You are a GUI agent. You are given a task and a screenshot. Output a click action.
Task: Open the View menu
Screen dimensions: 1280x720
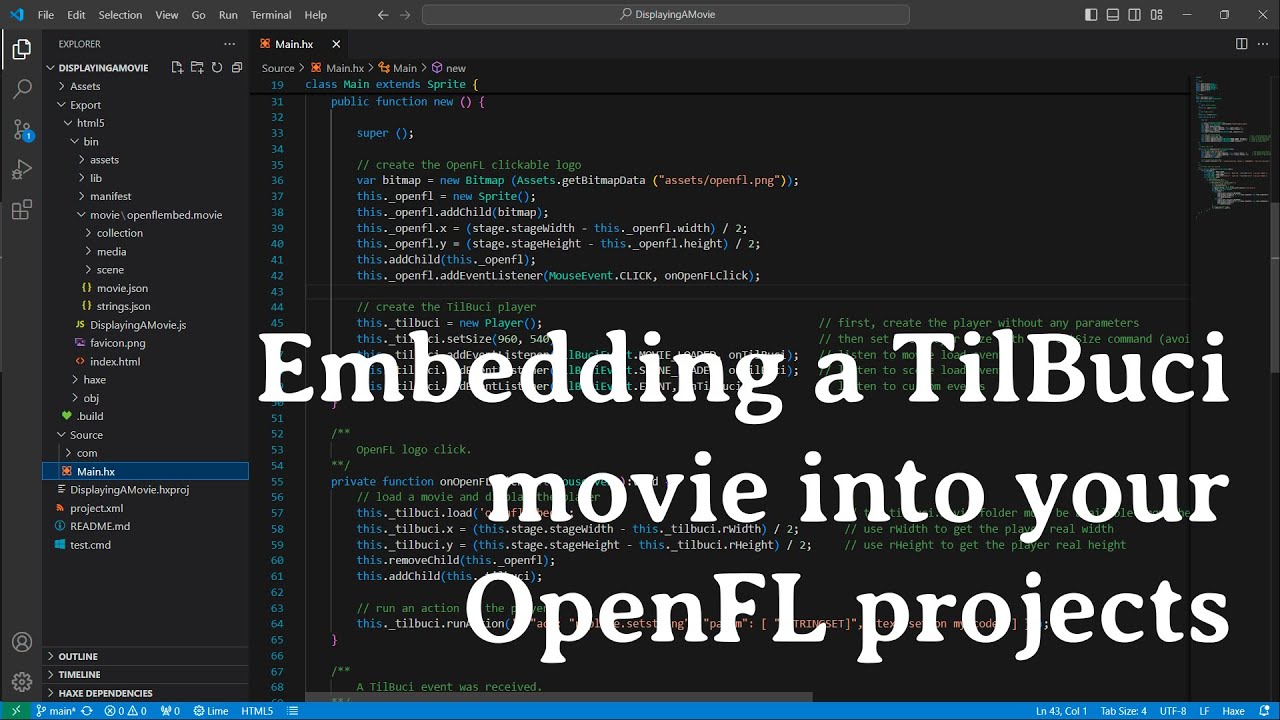pos(167,15)
